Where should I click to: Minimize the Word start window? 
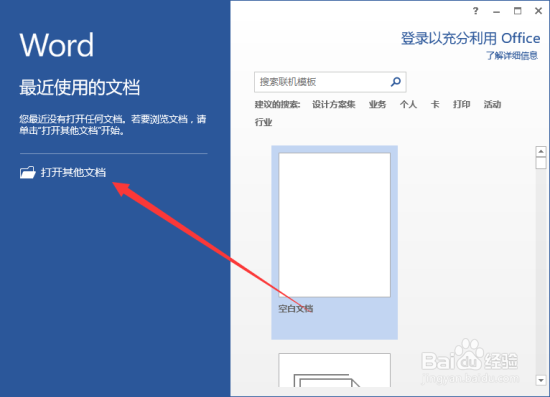[x=496, y=12]
